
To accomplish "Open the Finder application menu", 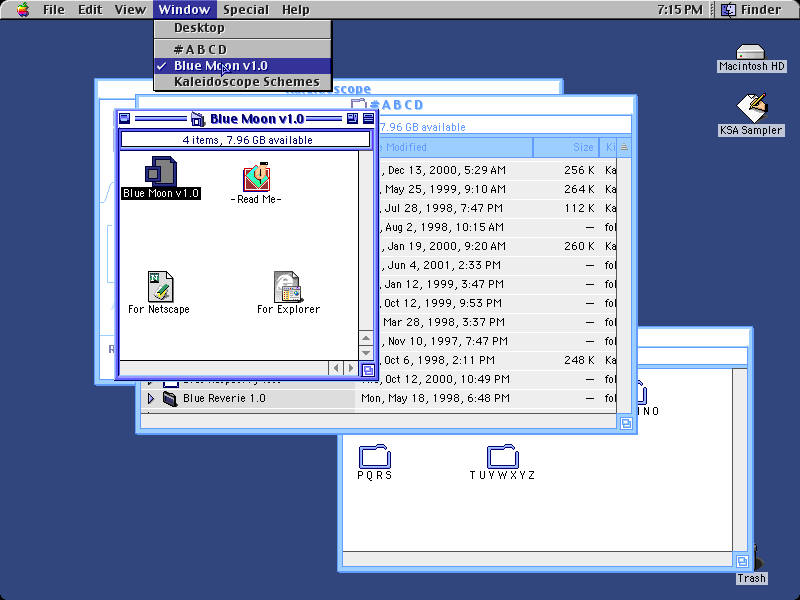I will click(x=752, y=10).
